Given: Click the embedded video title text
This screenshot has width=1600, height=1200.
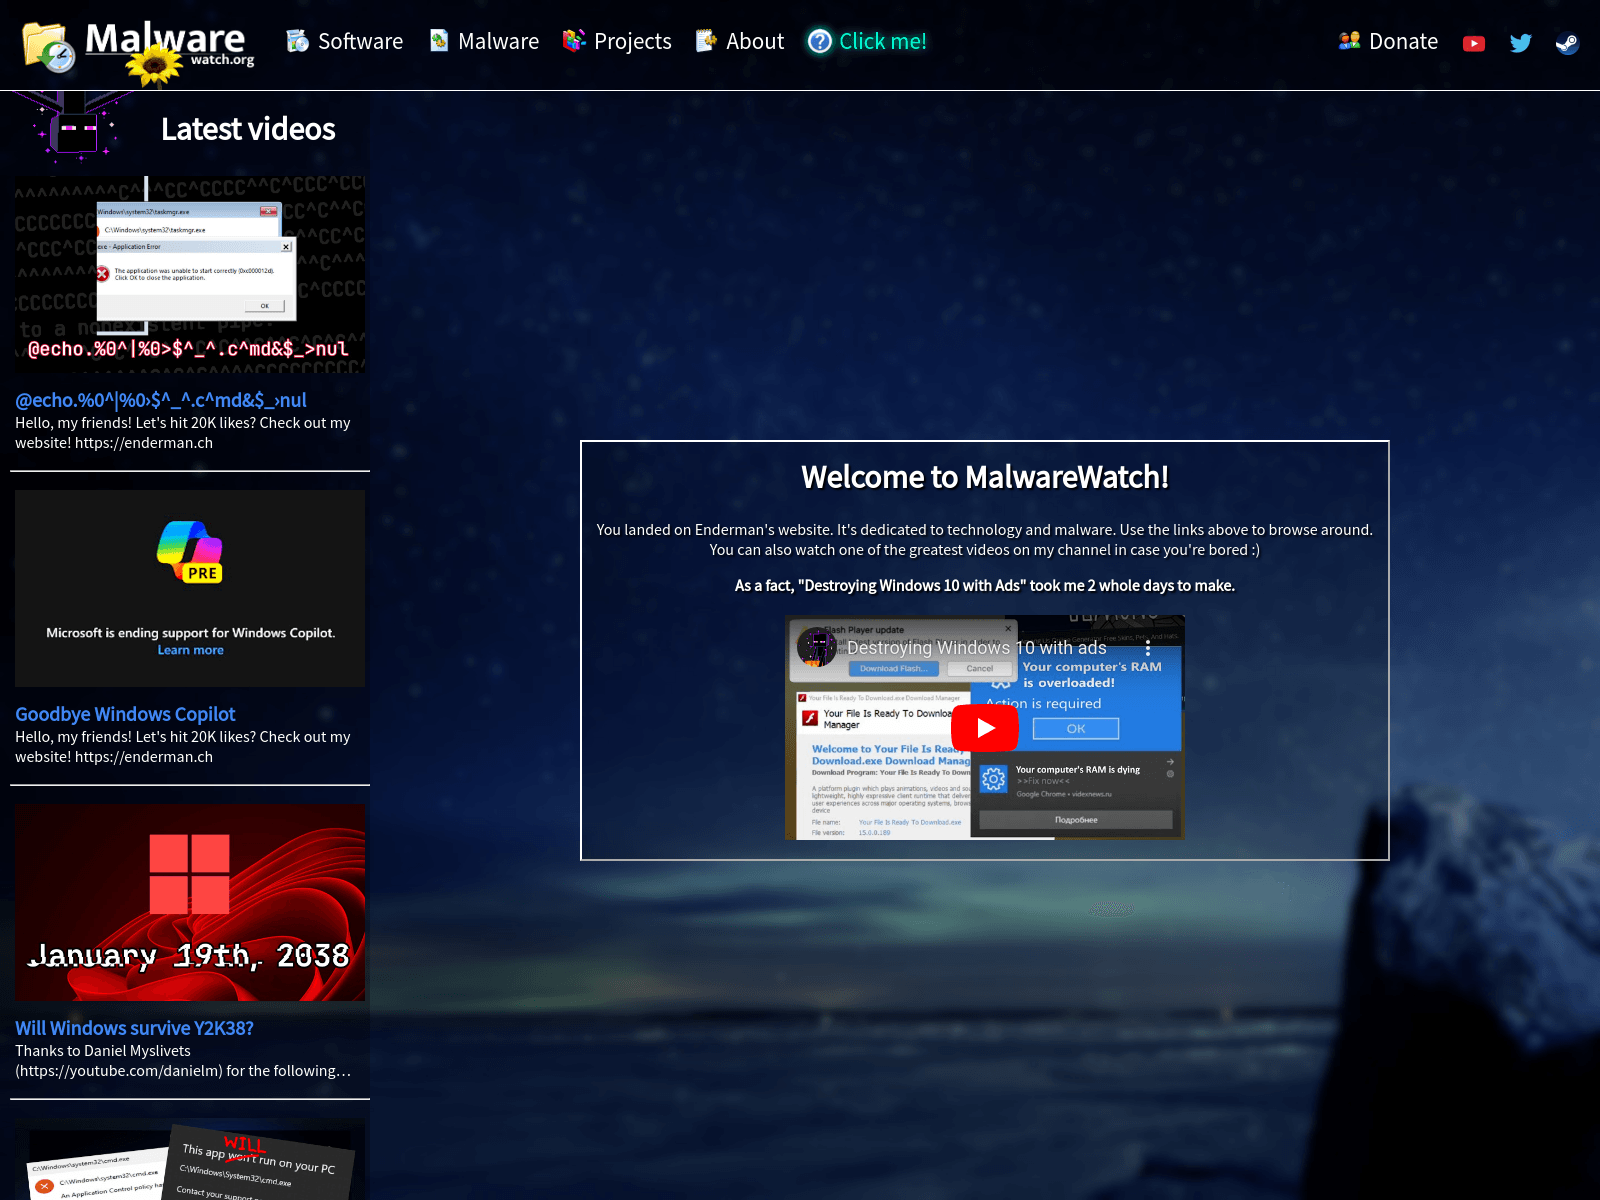Looking at the screenshot, I should pos(977,648).
